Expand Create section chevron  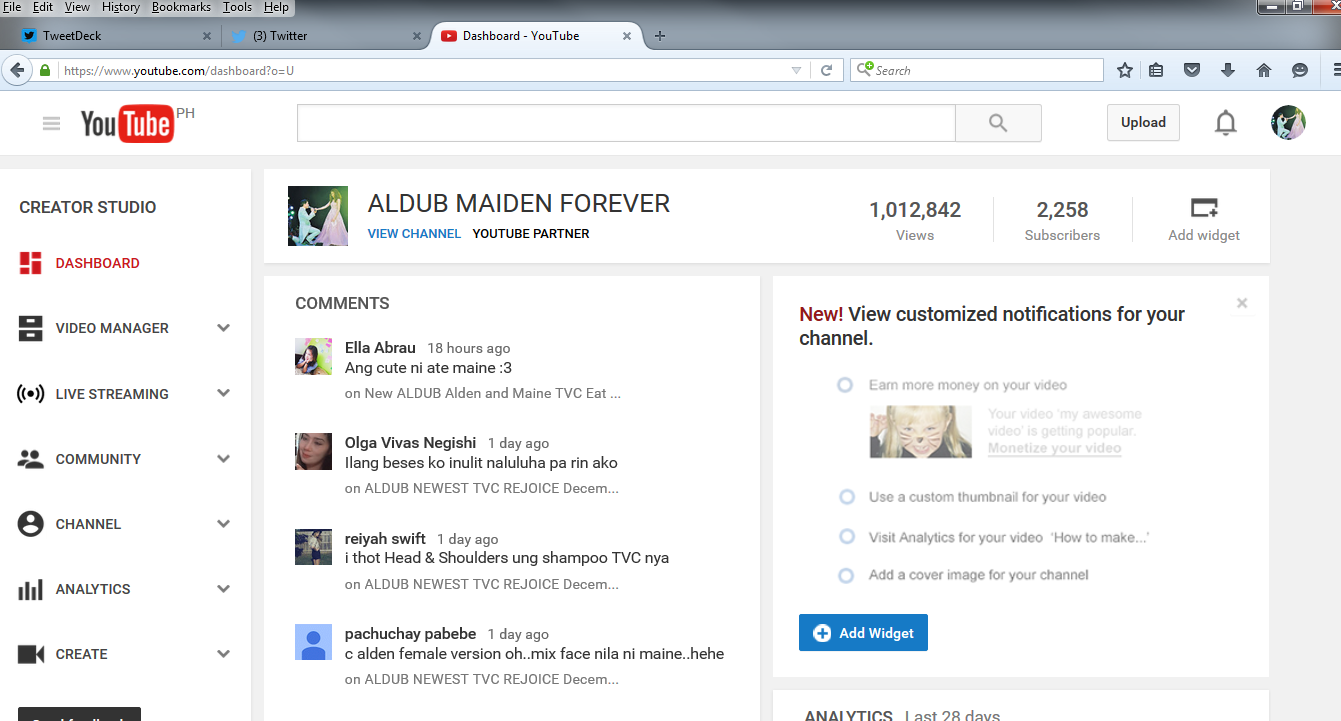pos(224,654)
